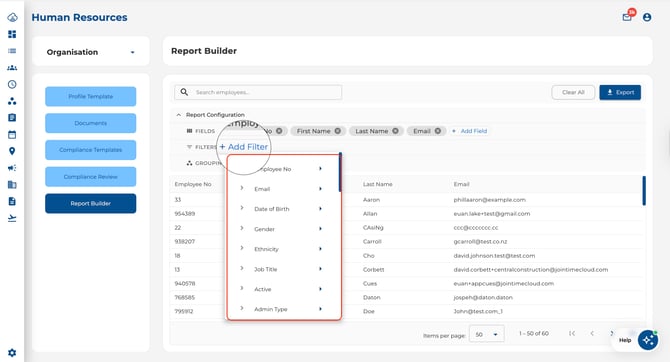This screenshot has height=362, width=670.
Task: Open the dashboard grid icon in sidebar
Action: [12, 34]
